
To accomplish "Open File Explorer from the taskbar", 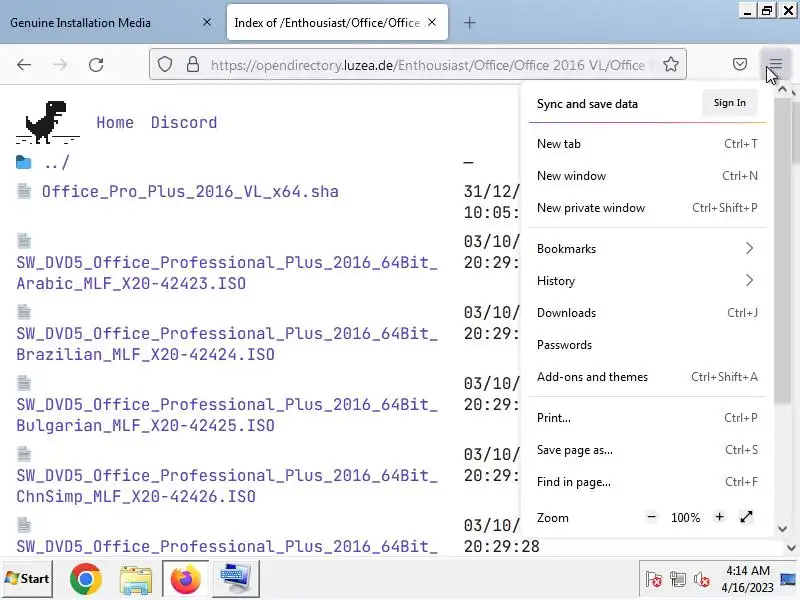I will click(136, 579).
